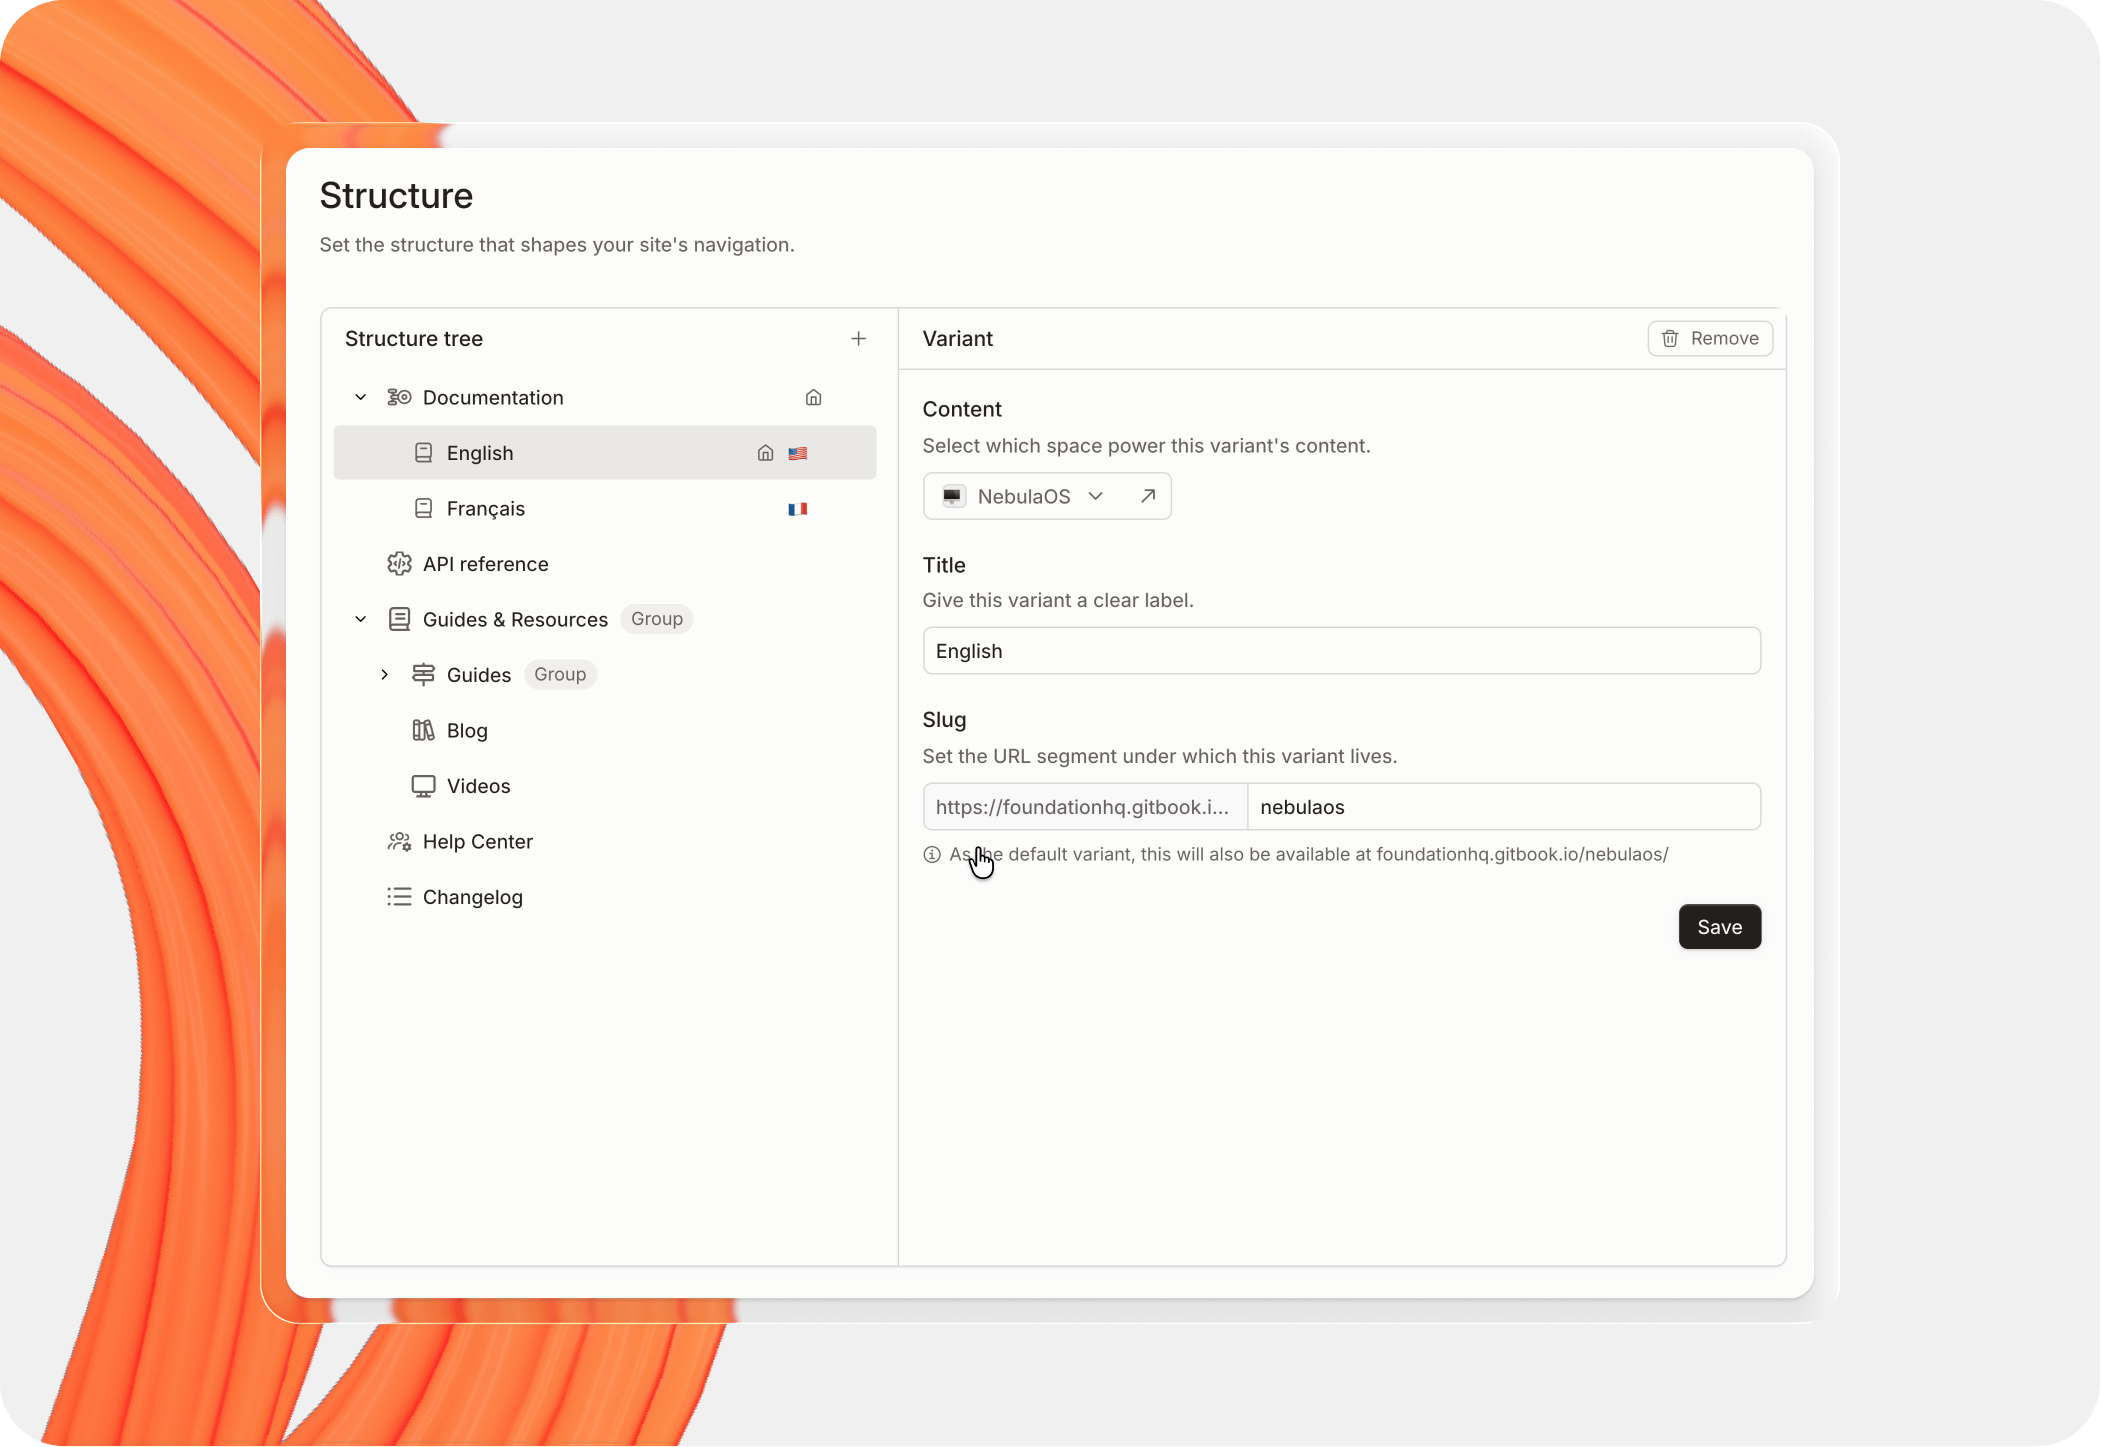Select the Français variant in tree
Screen dimensions: 2101x1447
486,509
